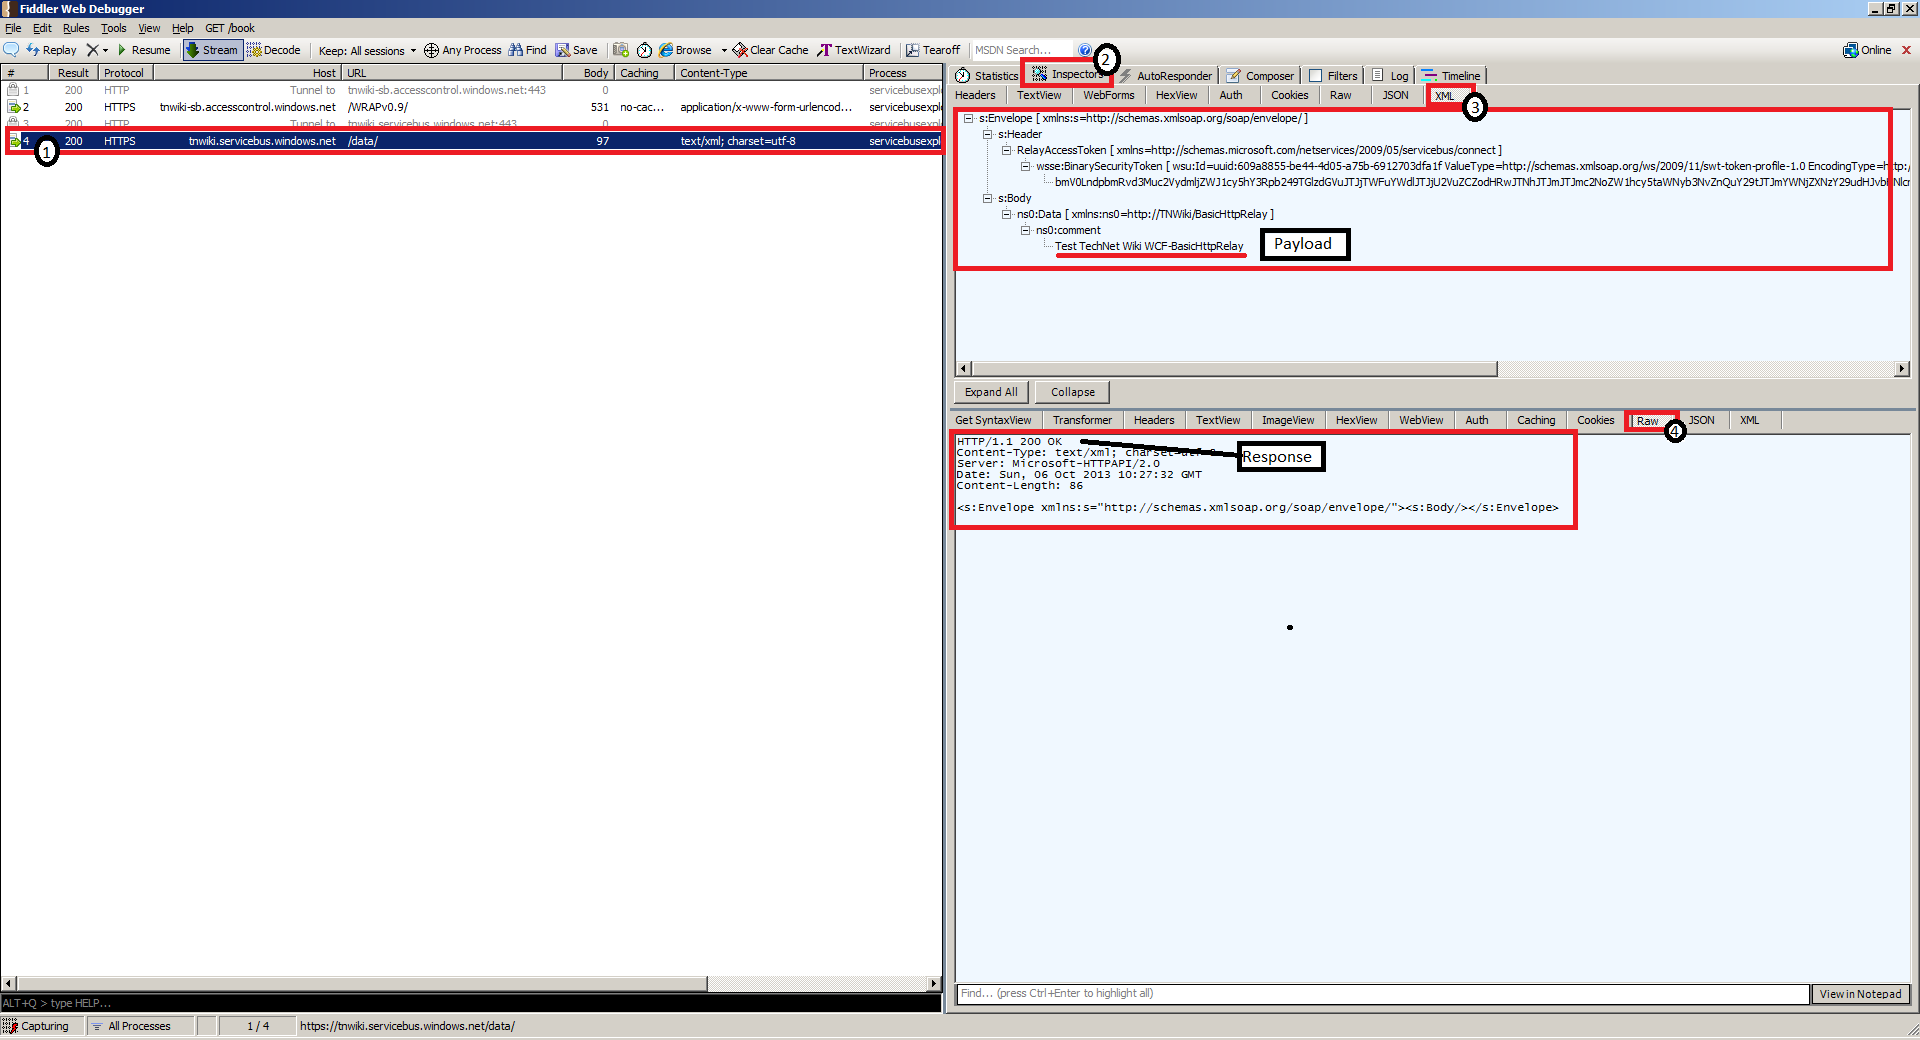Click the Remove sessions X icon
Screen dimensions: 1920x1040
point(92,50)
